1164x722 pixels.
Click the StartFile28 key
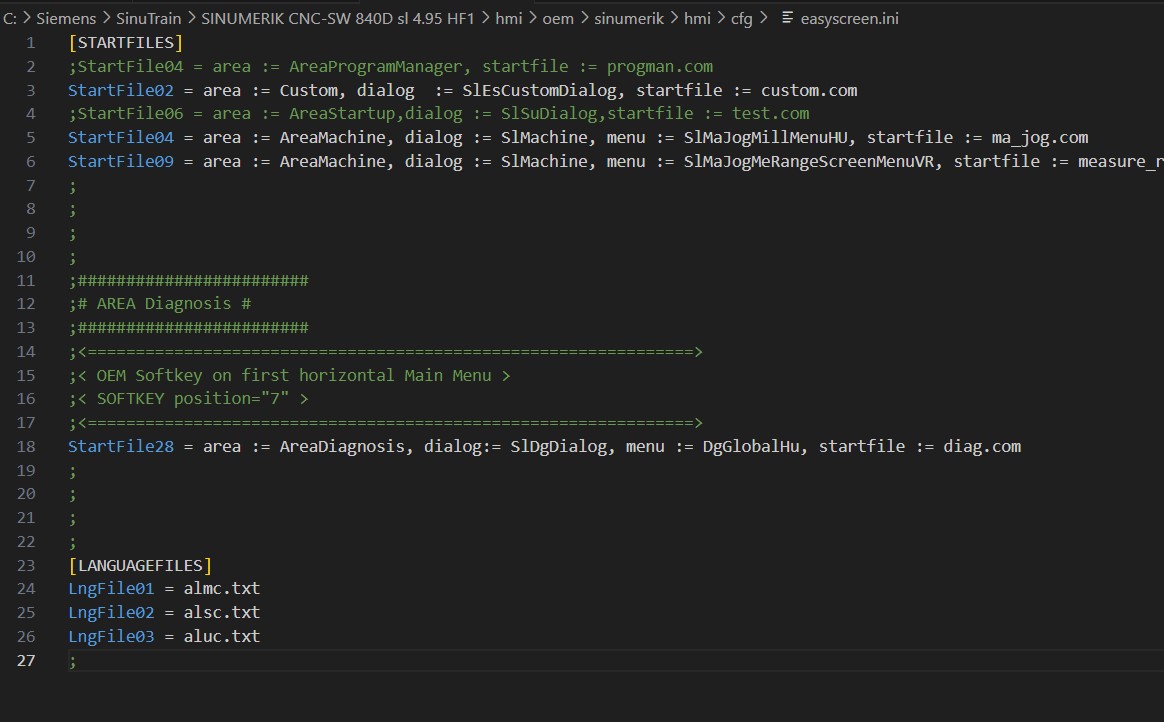[x=121, y=447]
